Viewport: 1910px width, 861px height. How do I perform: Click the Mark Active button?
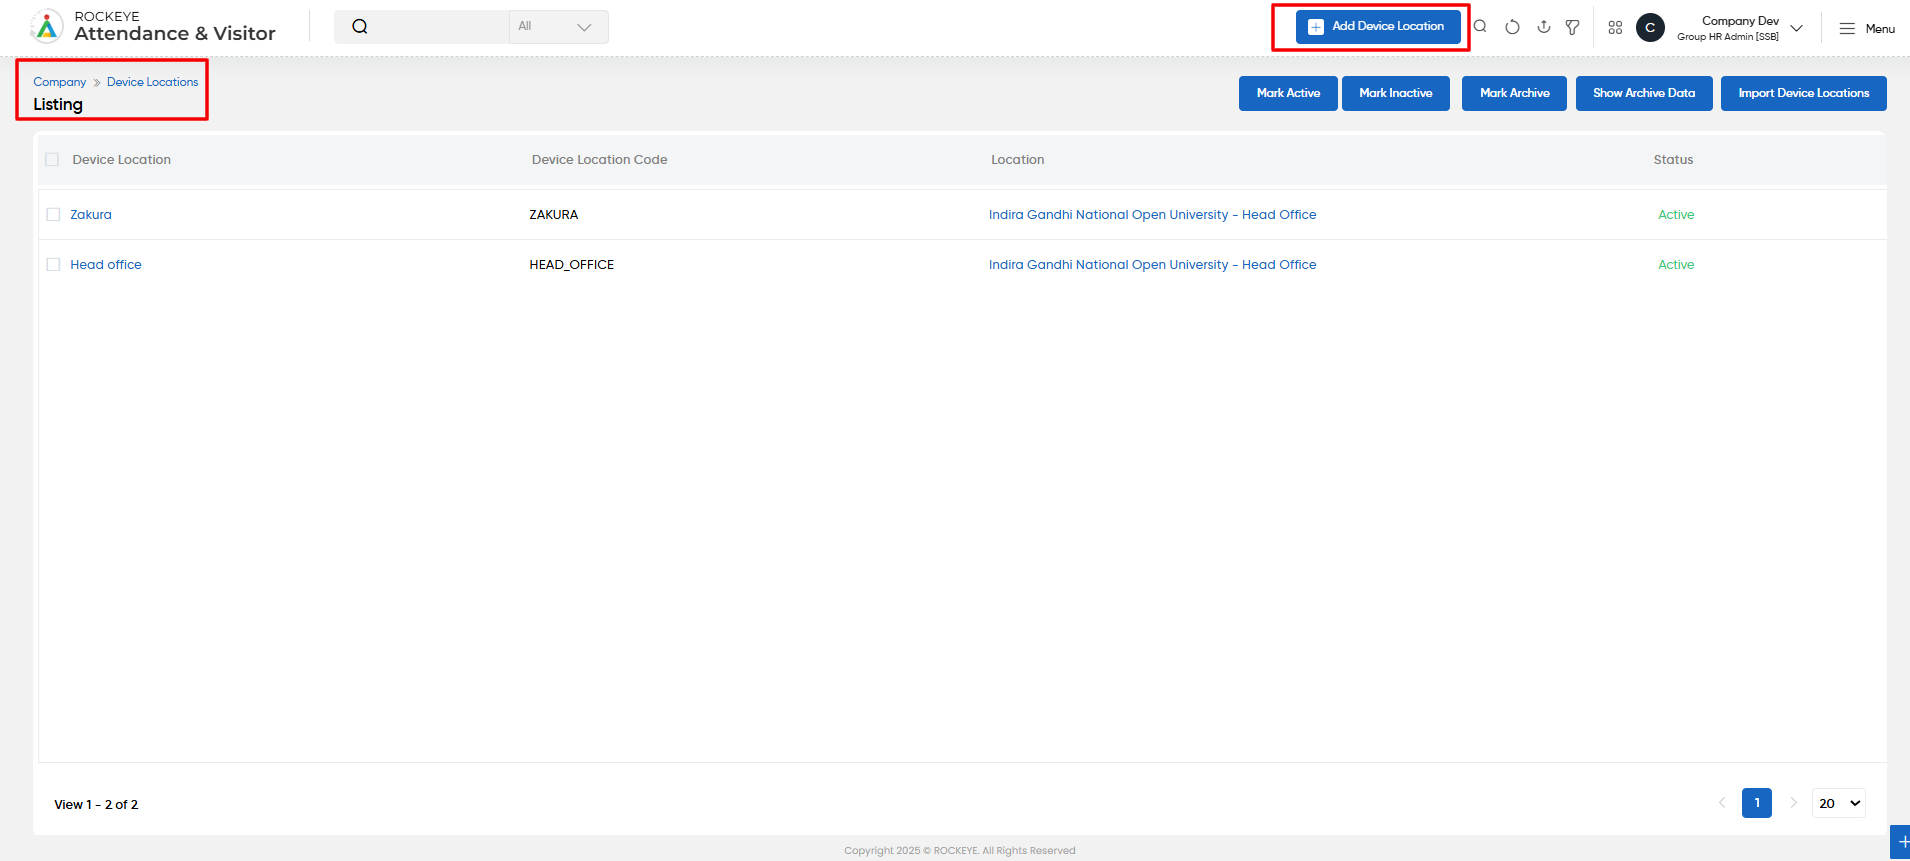(1288, 93)
